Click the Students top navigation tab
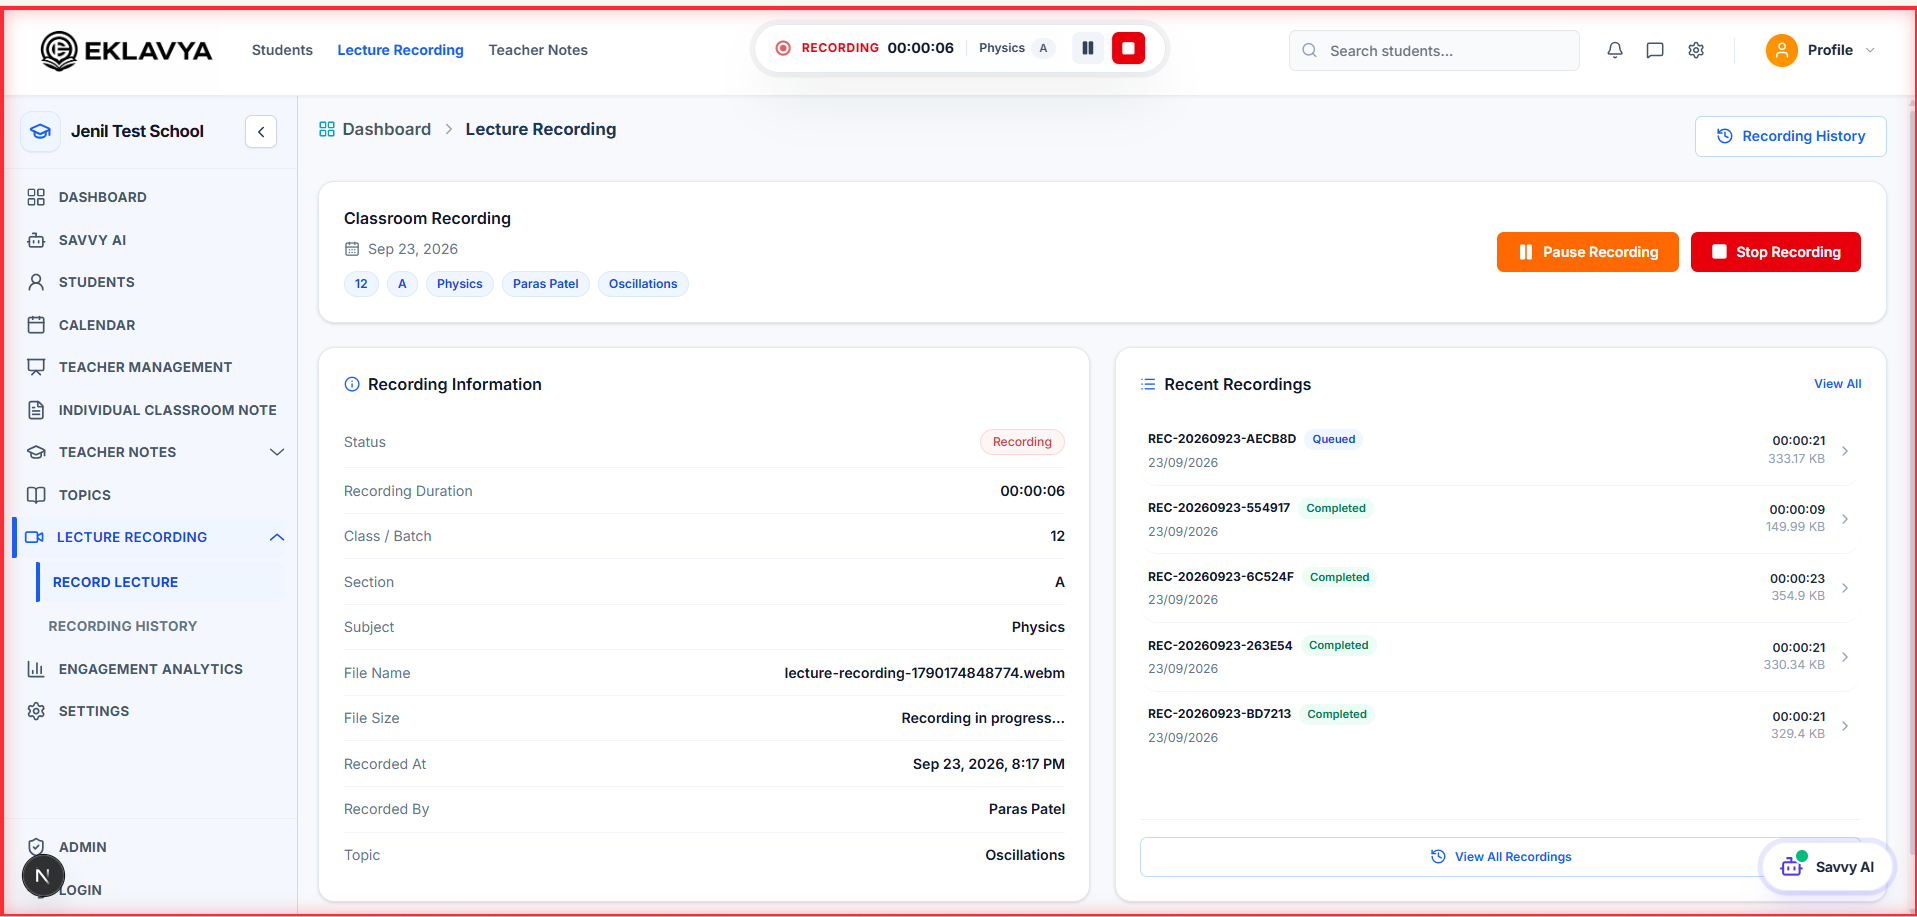Viewport: 1917px width, 917px height. coord(282,50)
